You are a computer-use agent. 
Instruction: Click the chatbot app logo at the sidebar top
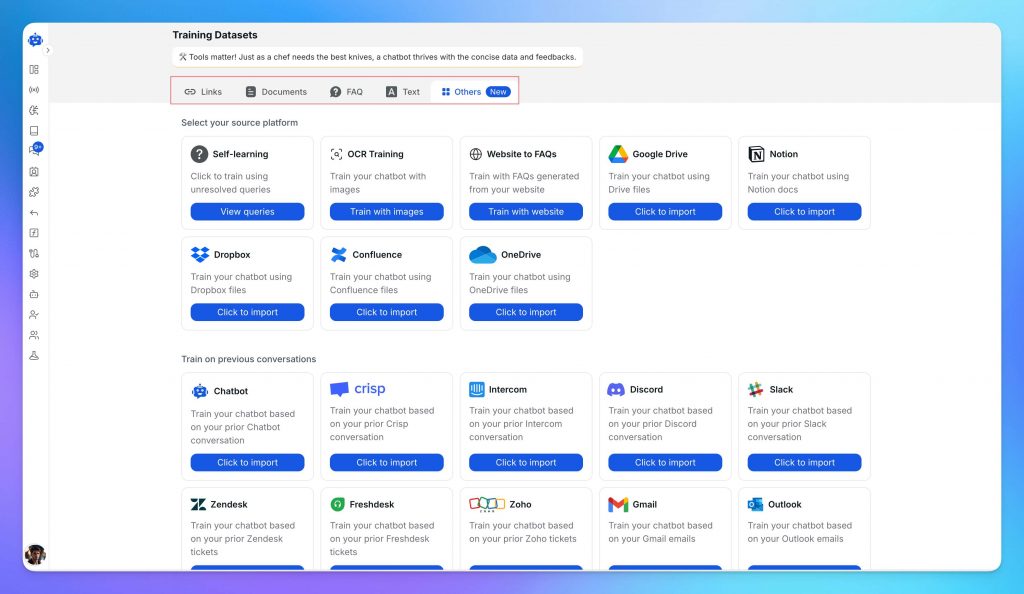(x=34, y=39)
